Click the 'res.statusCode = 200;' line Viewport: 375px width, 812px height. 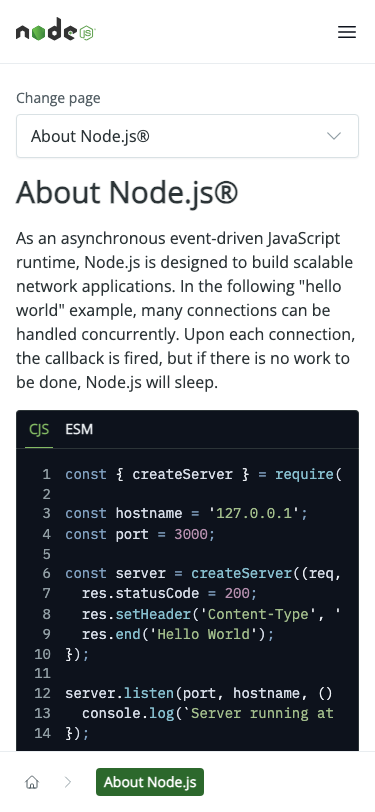pyautogui.click(x=169, y=593)
